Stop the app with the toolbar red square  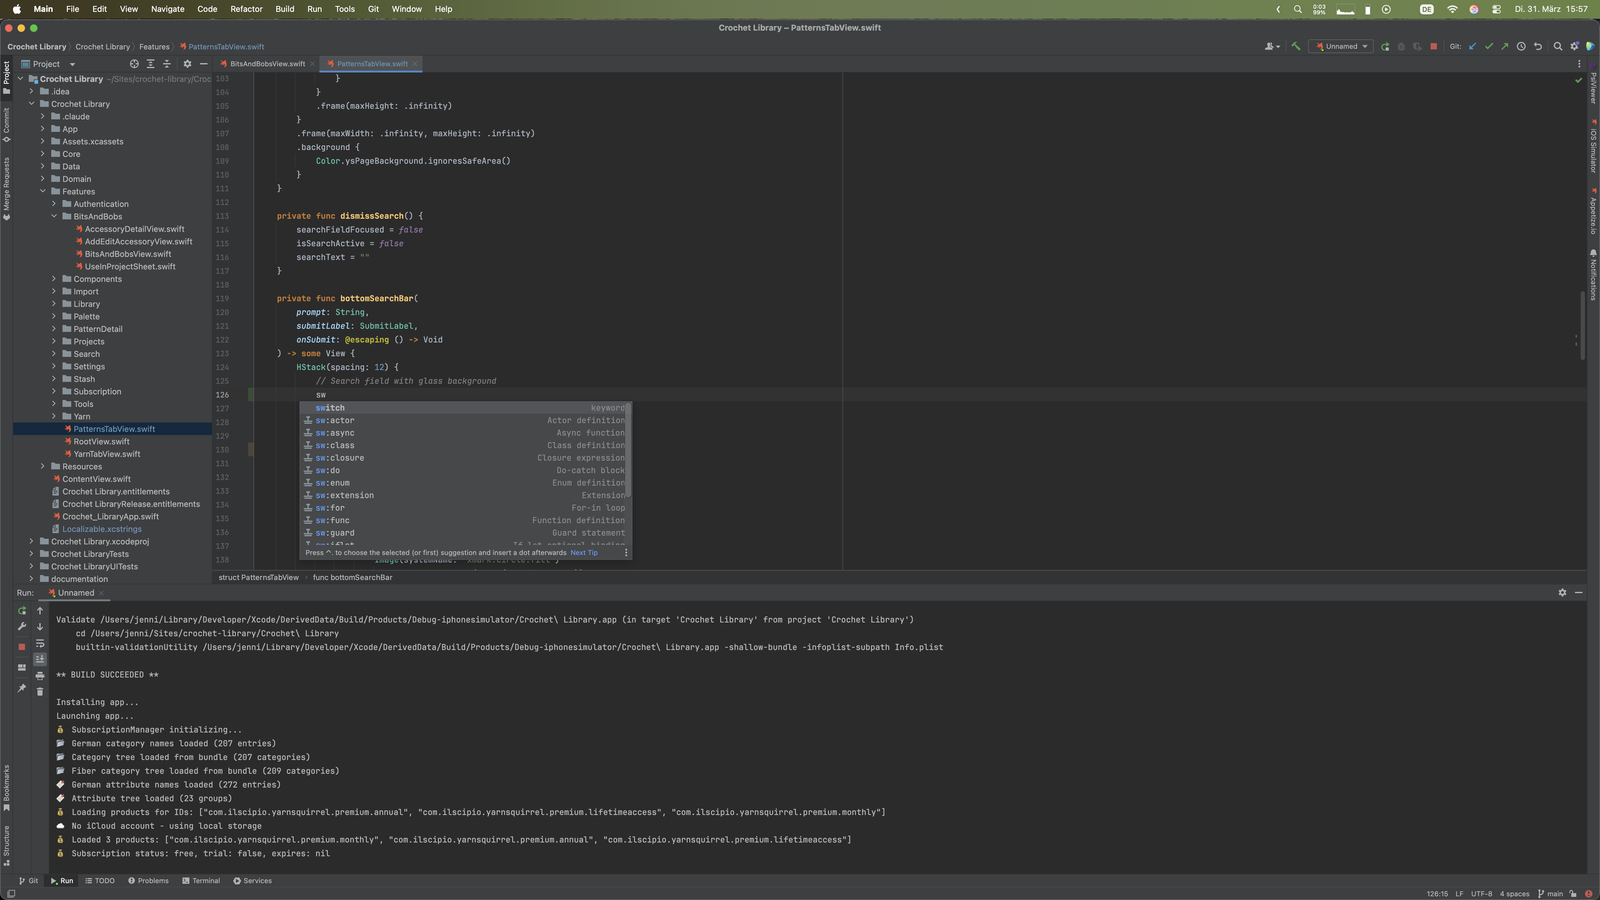1433,46
